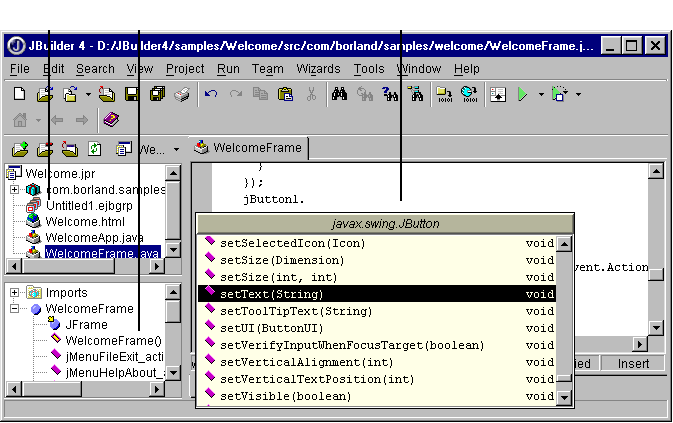Click the Open file toolbar icon
Image resolution: width=673 pixels, height=423 pixels.
[x=45, y=94]
